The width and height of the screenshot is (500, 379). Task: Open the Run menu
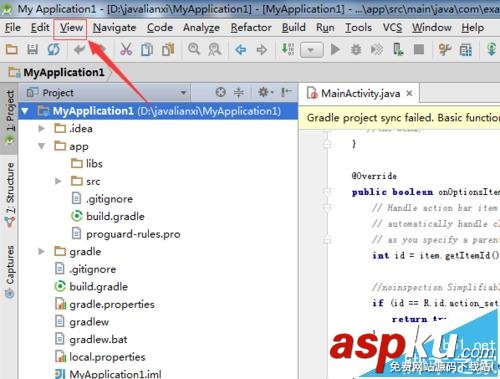(325, 28)
